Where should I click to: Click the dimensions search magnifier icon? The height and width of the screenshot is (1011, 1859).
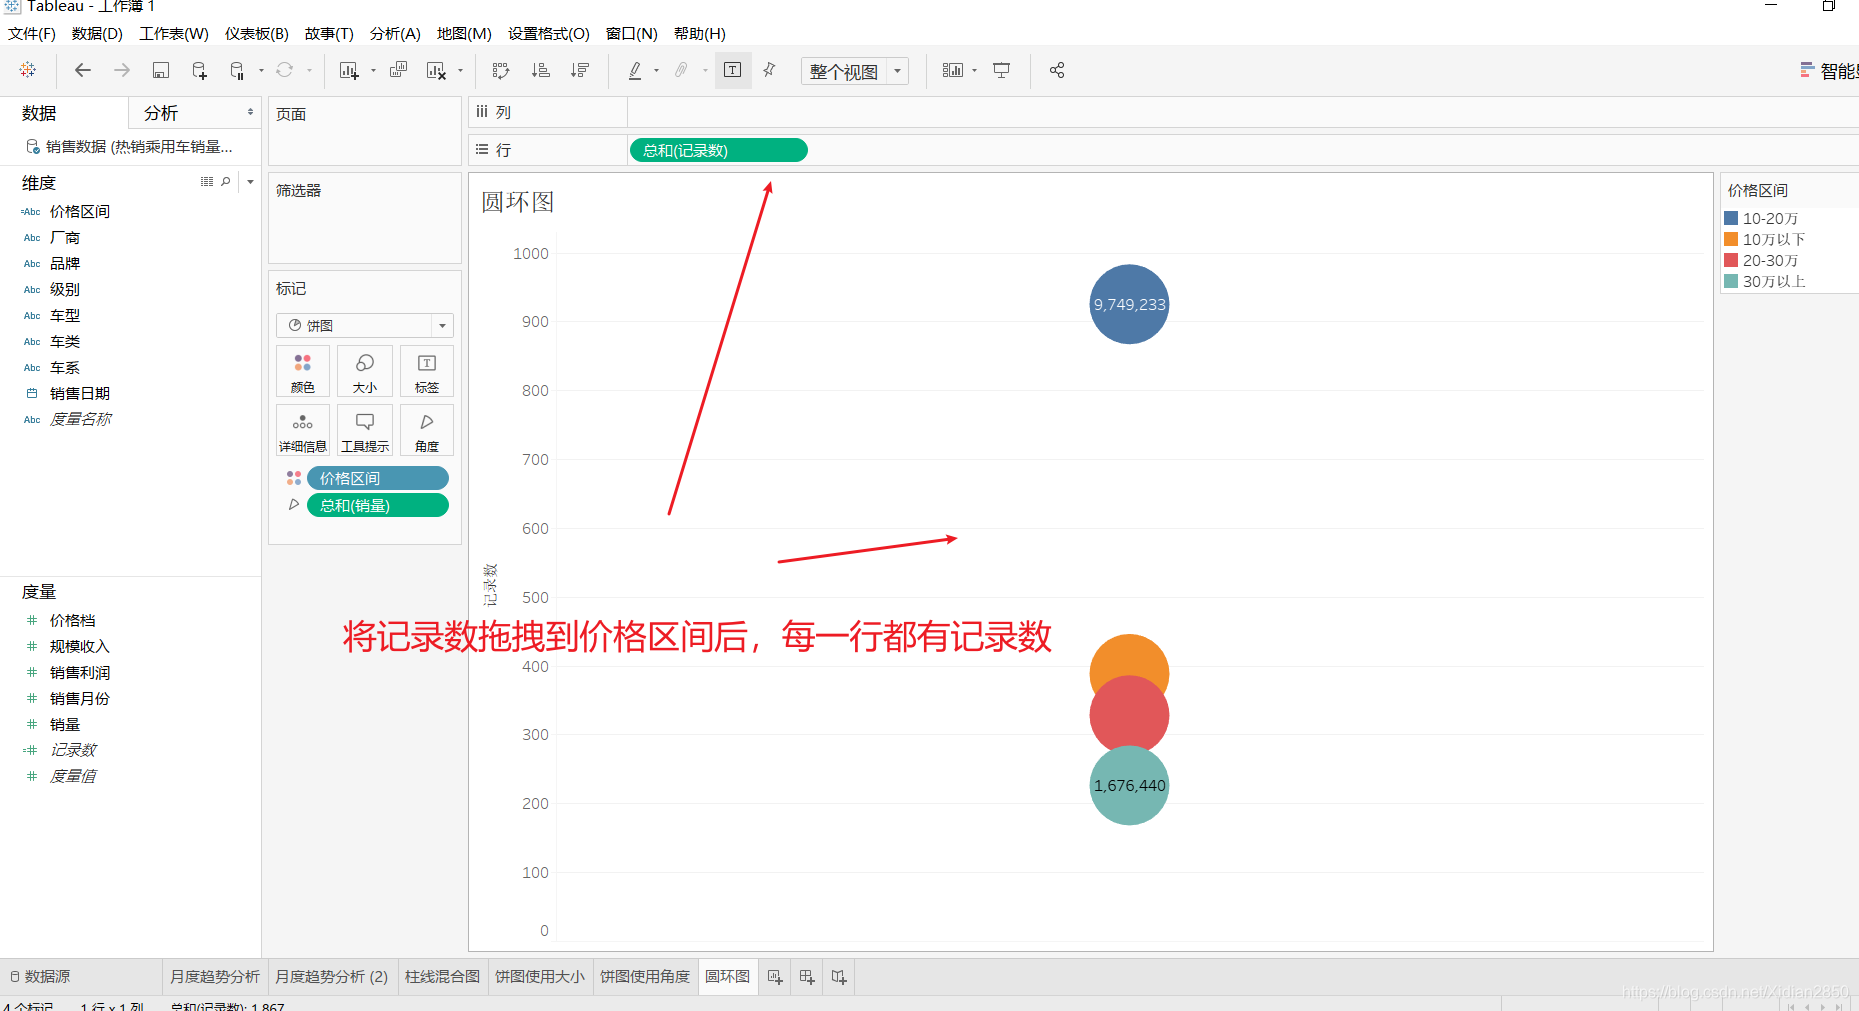pyautogui.click(x=226, y=182)
